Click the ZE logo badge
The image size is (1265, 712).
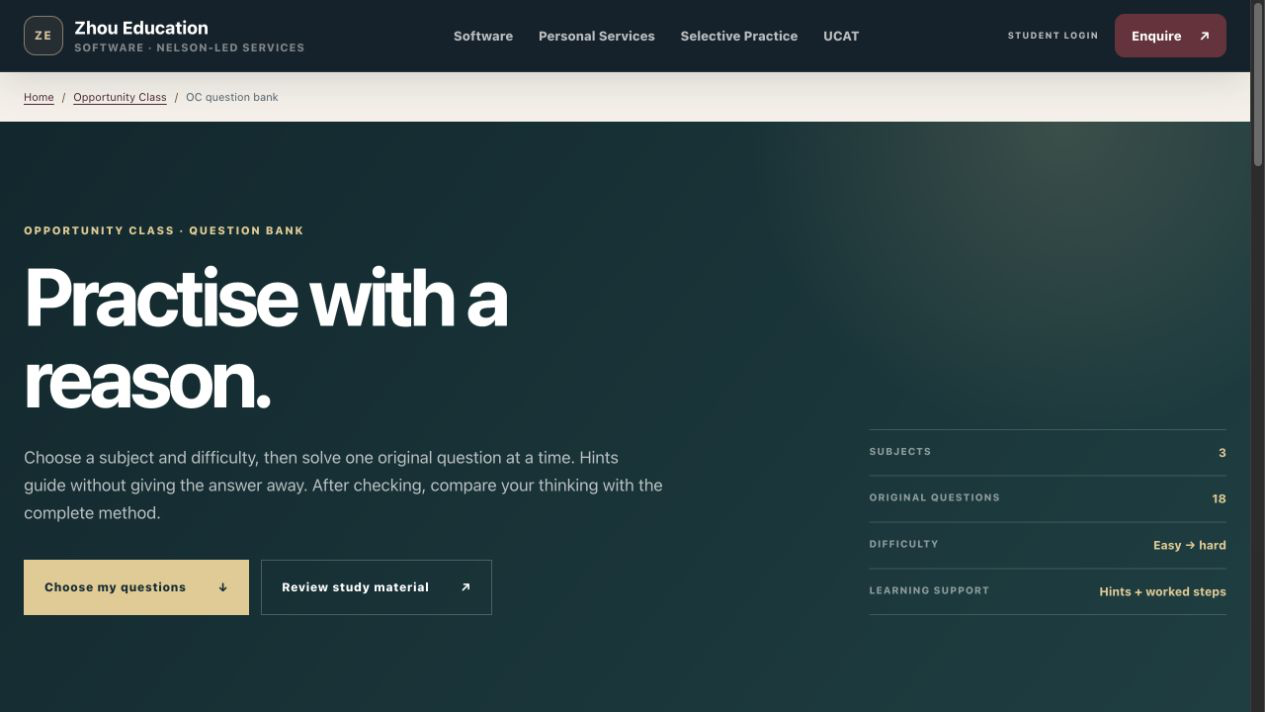click(x=43, y=36)
